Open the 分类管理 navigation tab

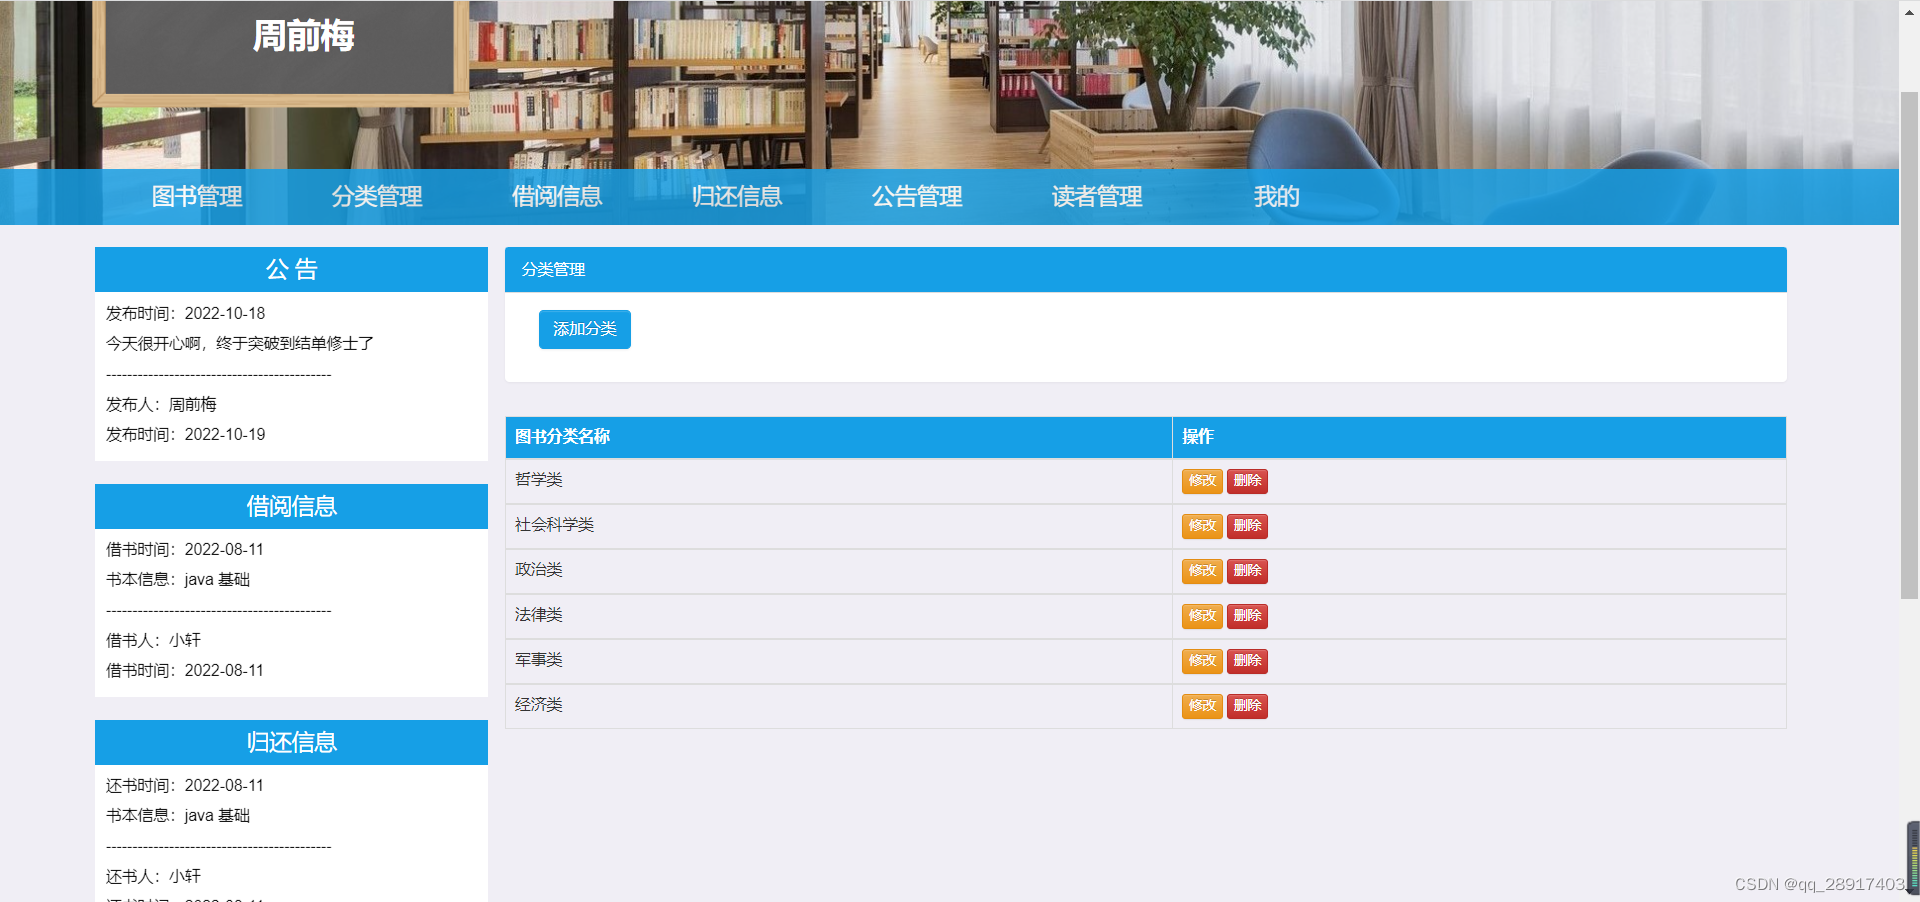(377, 197)
